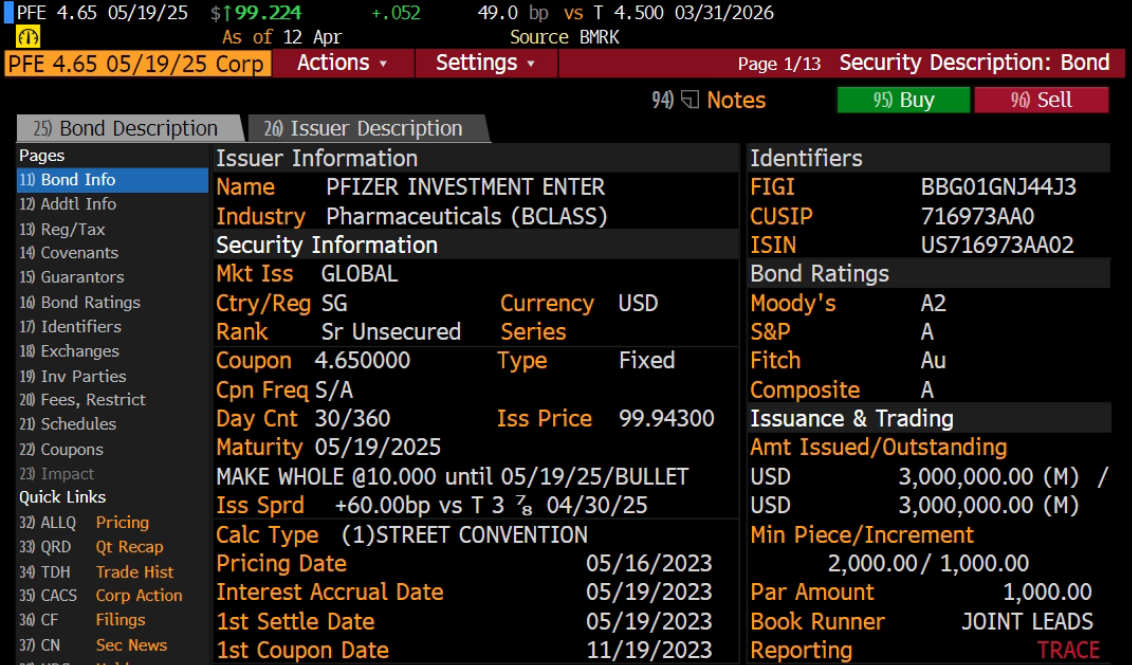
Task: Click the Page 1/13 indicator
Action: [779, 64]
